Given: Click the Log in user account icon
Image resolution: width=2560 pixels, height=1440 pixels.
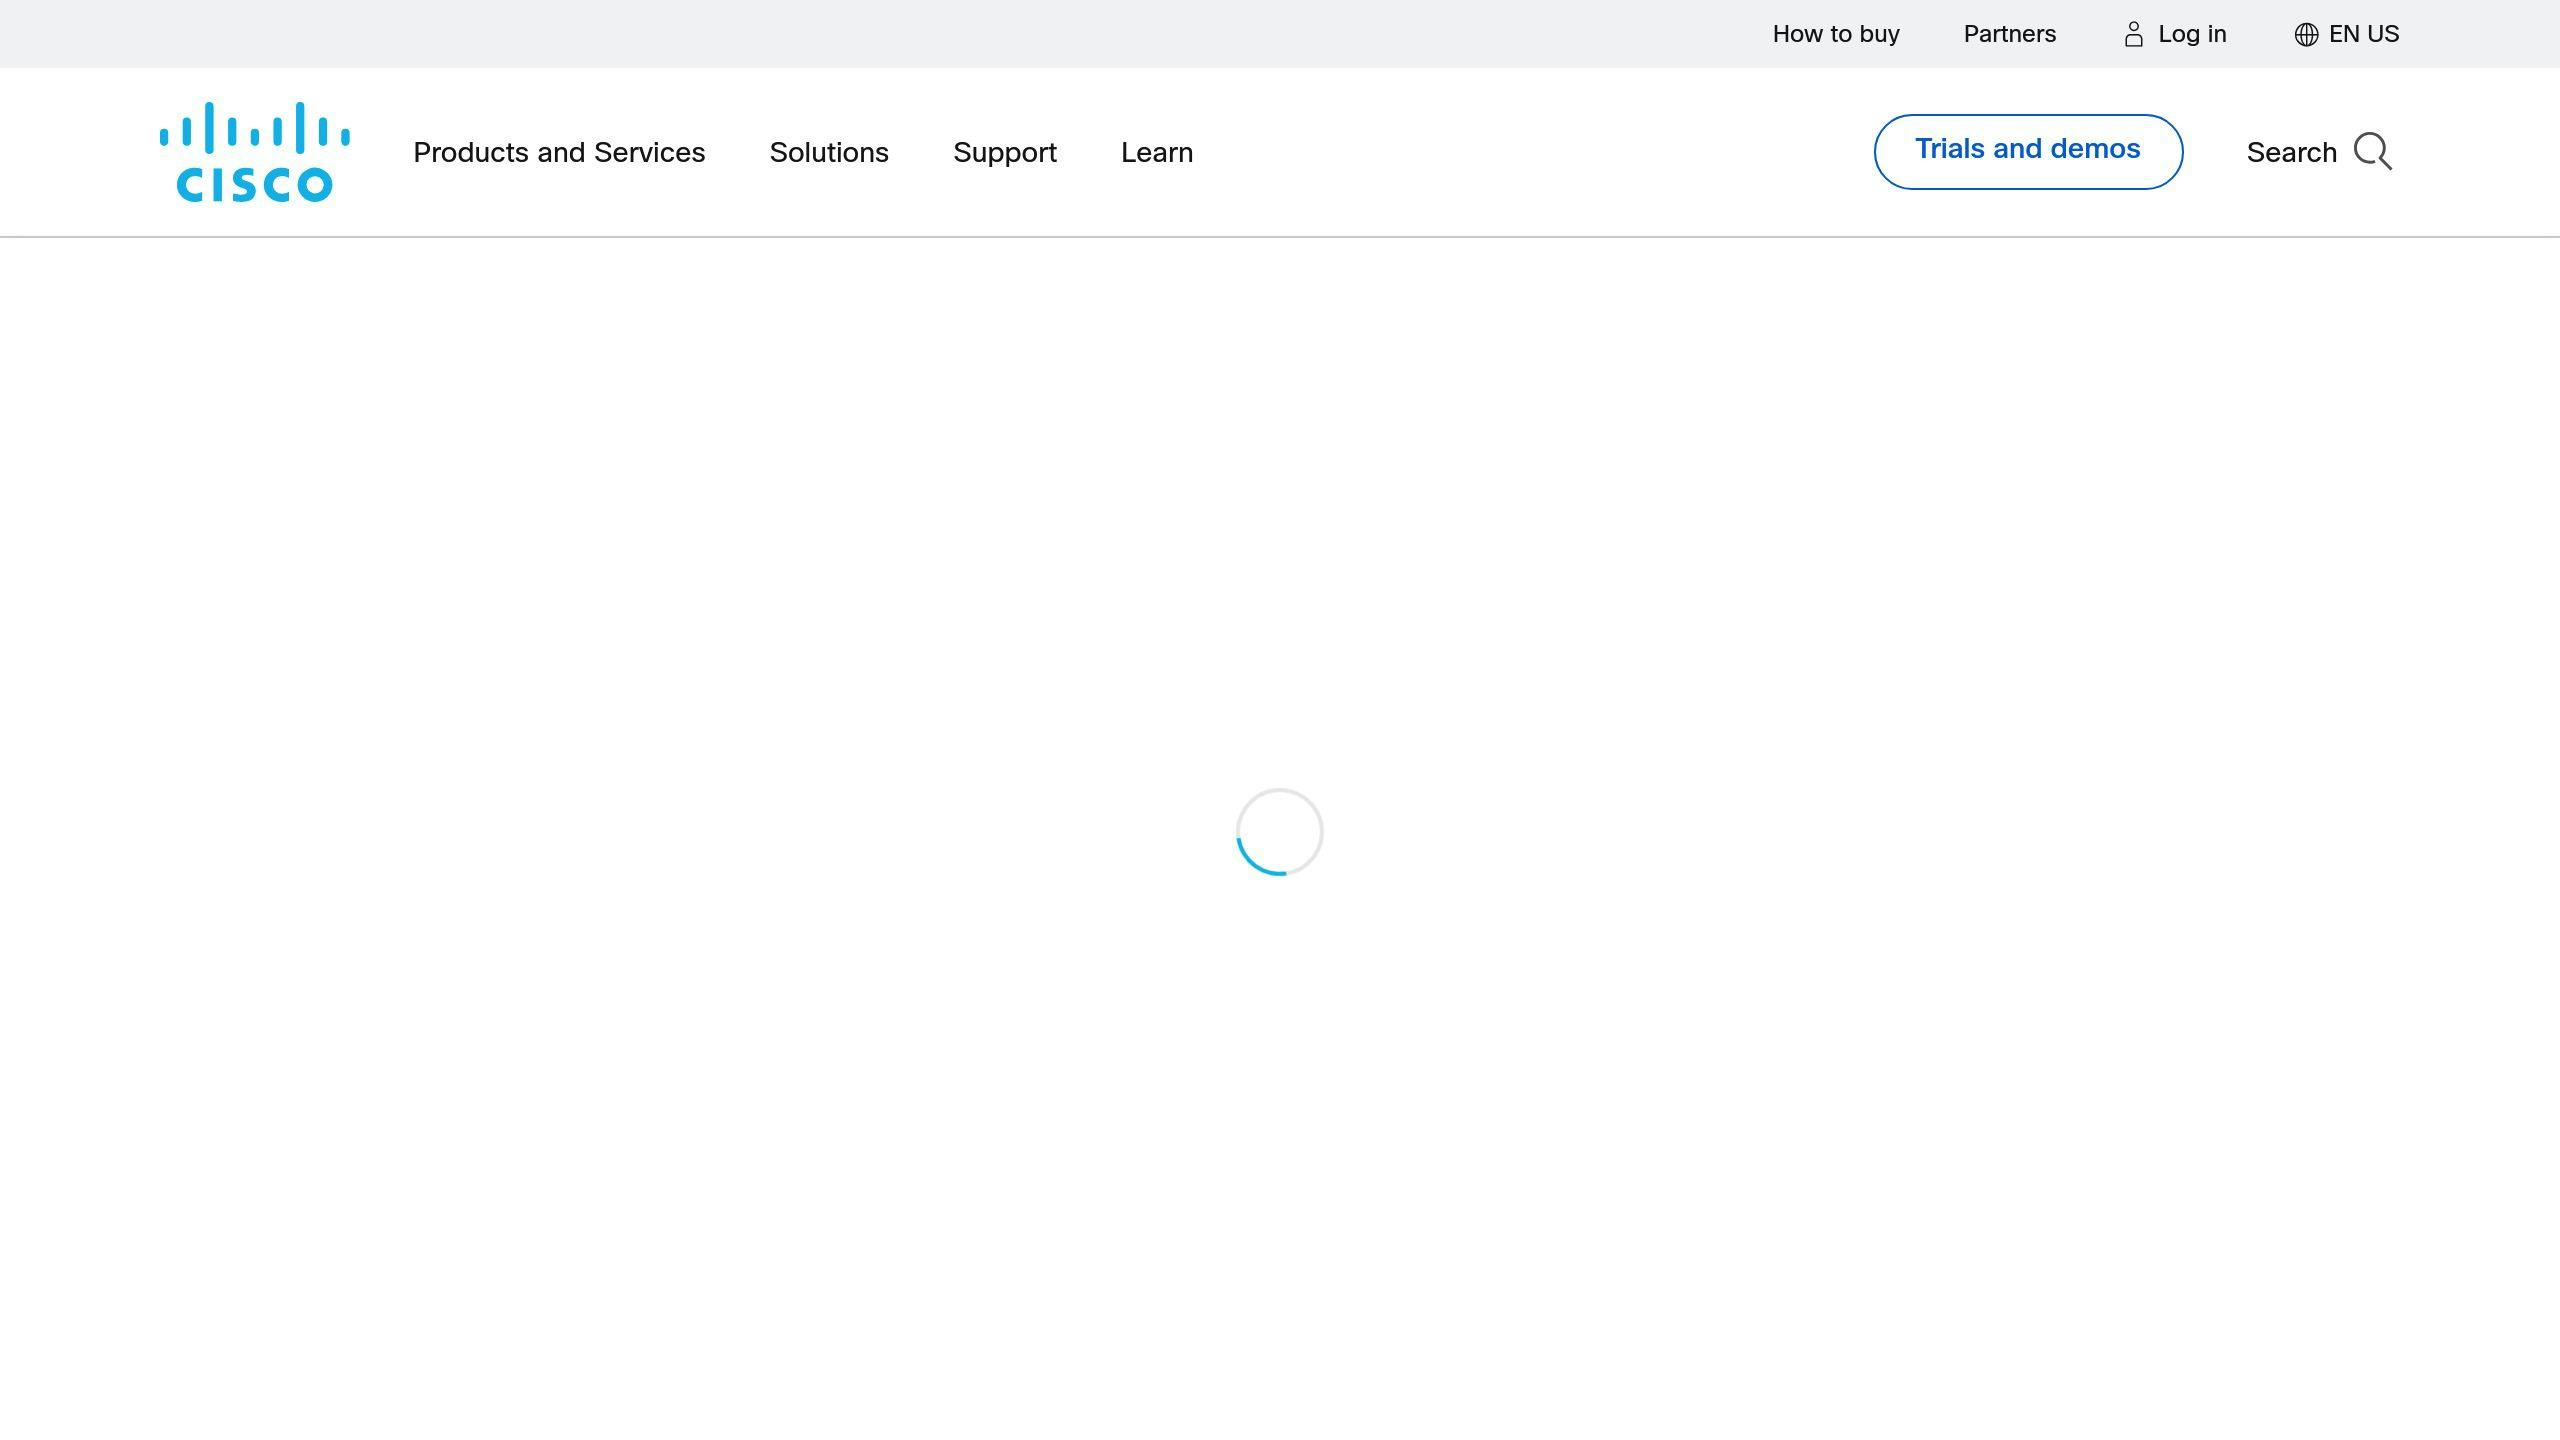Looking at the screenshot, I should click(2135, 33).
